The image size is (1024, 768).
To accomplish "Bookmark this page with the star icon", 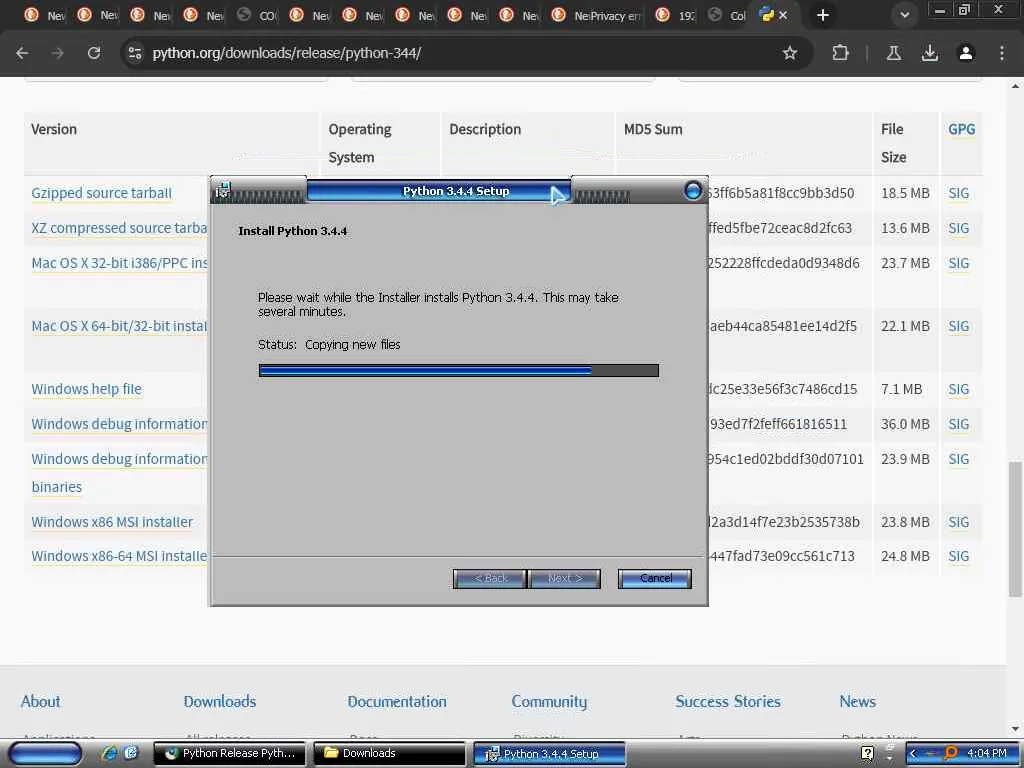I will coord(790,53).
